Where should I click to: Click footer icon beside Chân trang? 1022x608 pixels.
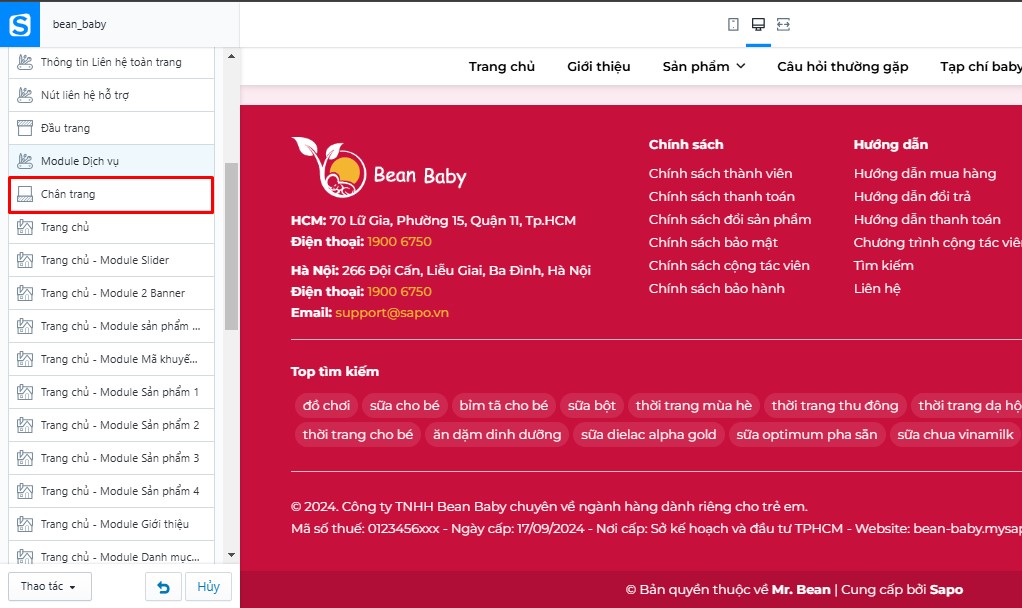[25, 194]
